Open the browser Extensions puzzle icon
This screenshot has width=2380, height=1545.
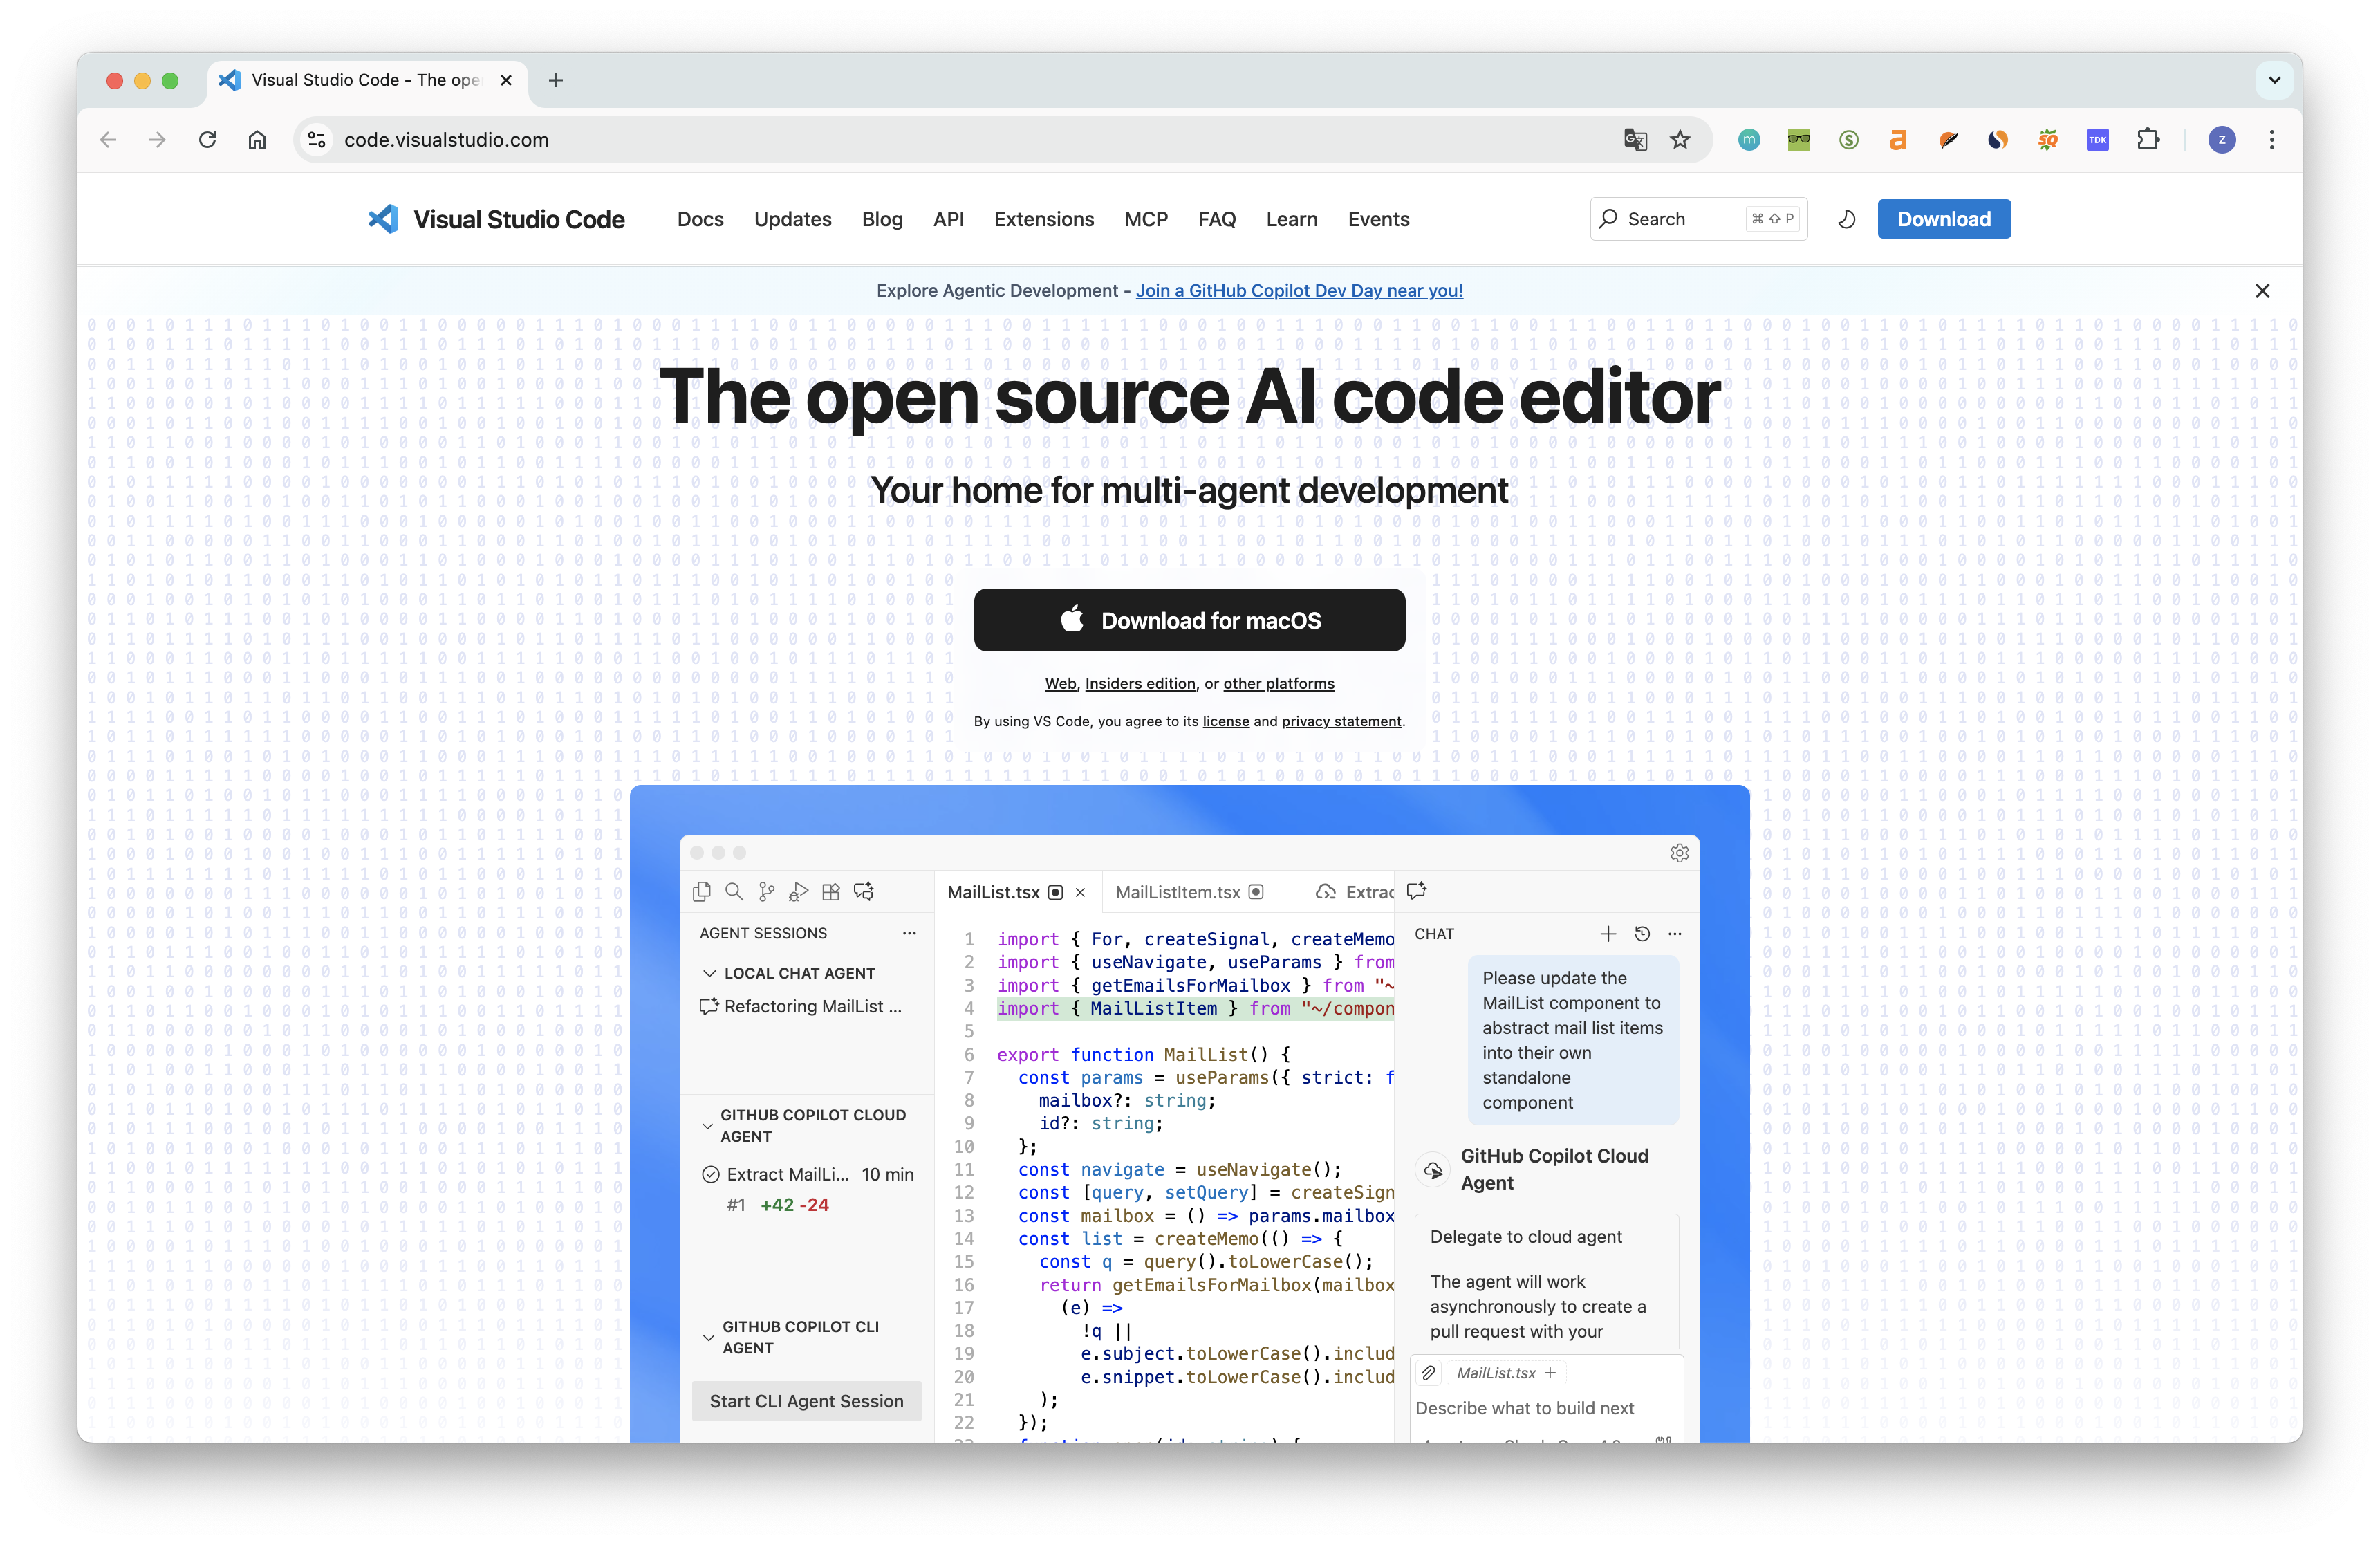pos(2148,140)
